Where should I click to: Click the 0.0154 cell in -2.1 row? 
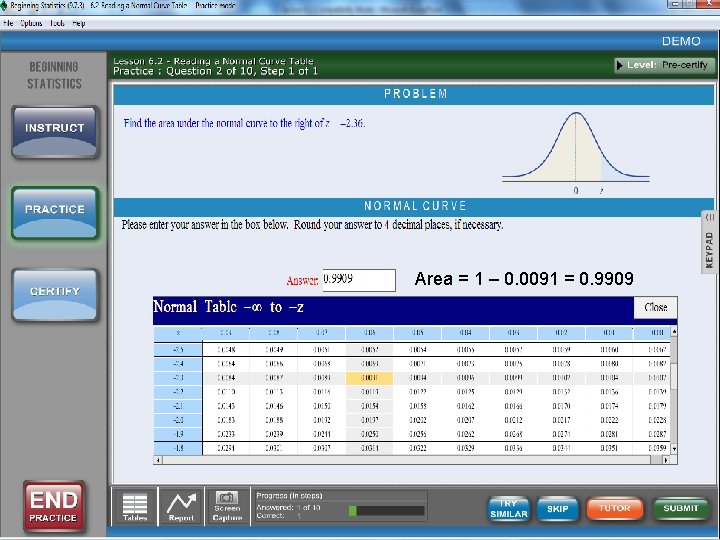pyautogui.click(x=369, y=406)
